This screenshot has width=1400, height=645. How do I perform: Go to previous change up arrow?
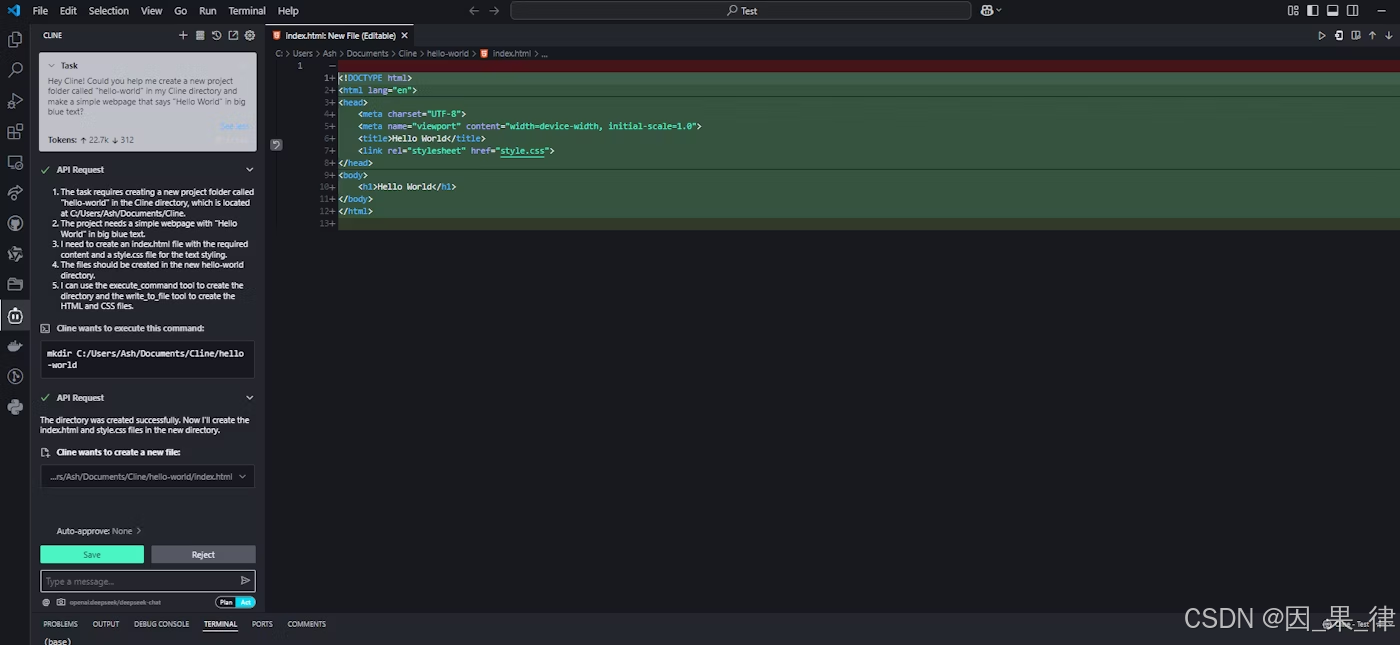coord(1373,35)
